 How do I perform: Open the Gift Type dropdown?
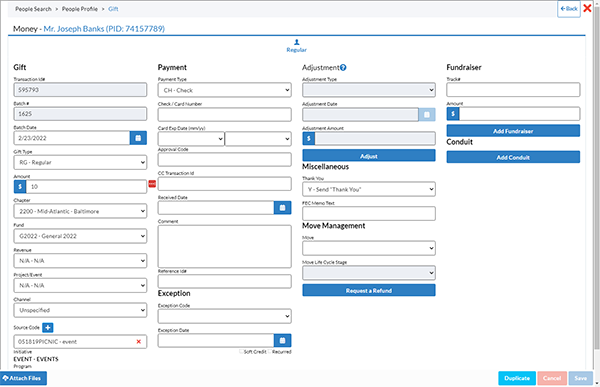pyautogui.click(x=80, y=162)
